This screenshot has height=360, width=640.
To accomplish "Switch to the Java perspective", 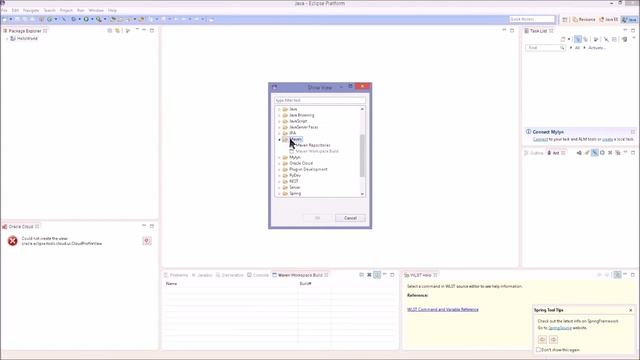I will [x=629, y=20].
